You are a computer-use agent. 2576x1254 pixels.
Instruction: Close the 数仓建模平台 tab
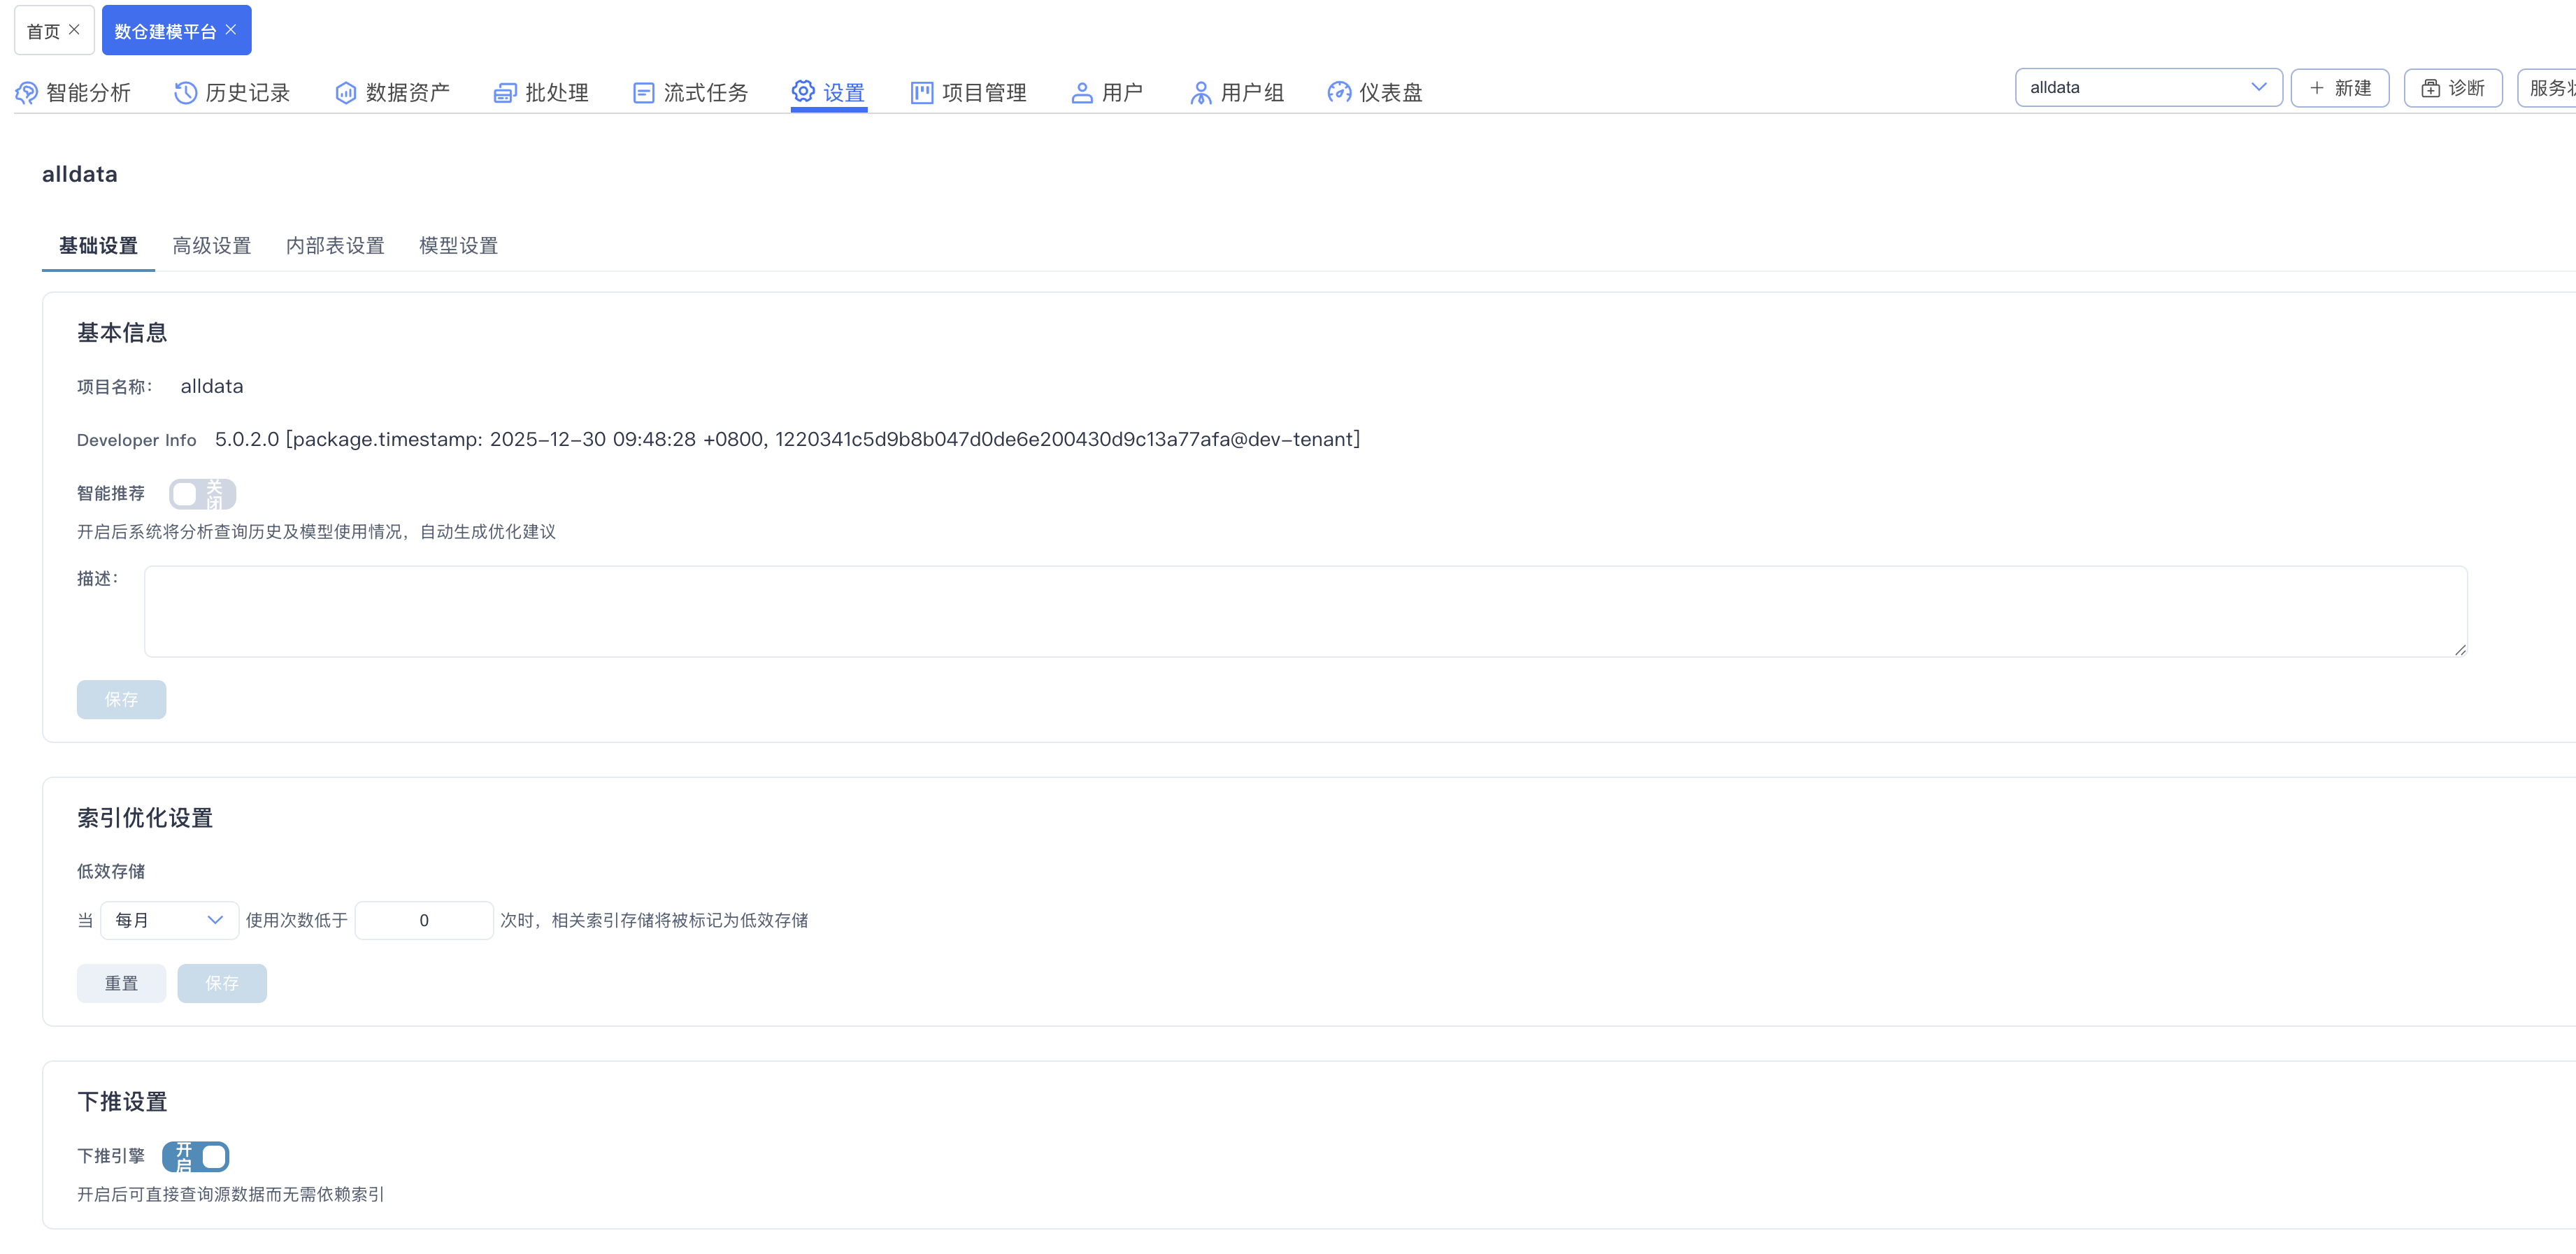tap(231, 30)
